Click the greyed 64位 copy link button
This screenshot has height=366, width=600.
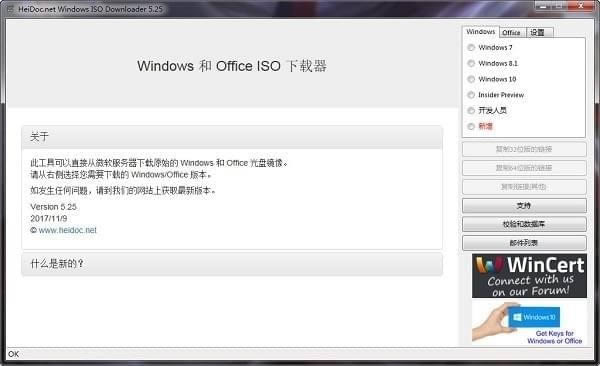524,168
